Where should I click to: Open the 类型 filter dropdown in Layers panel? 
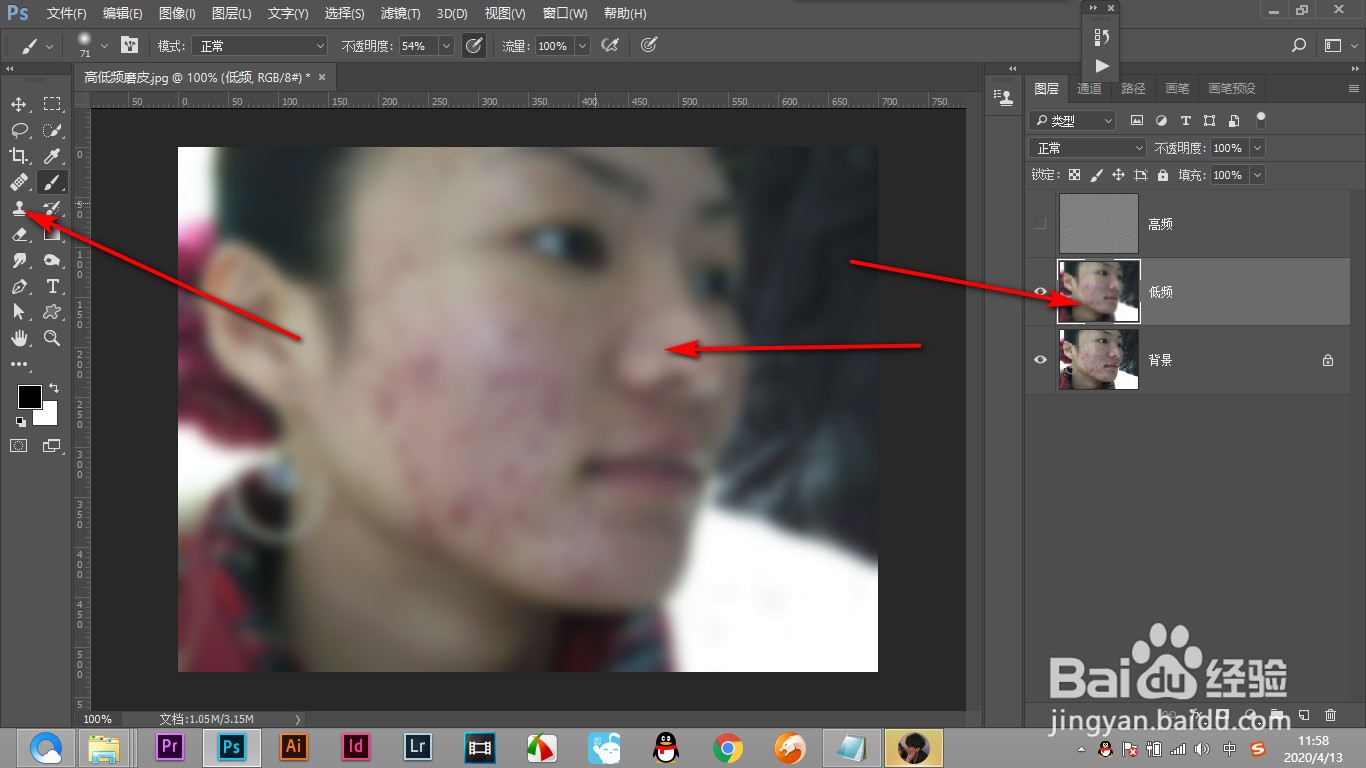pyautogui.click(x=1071, y=120)
